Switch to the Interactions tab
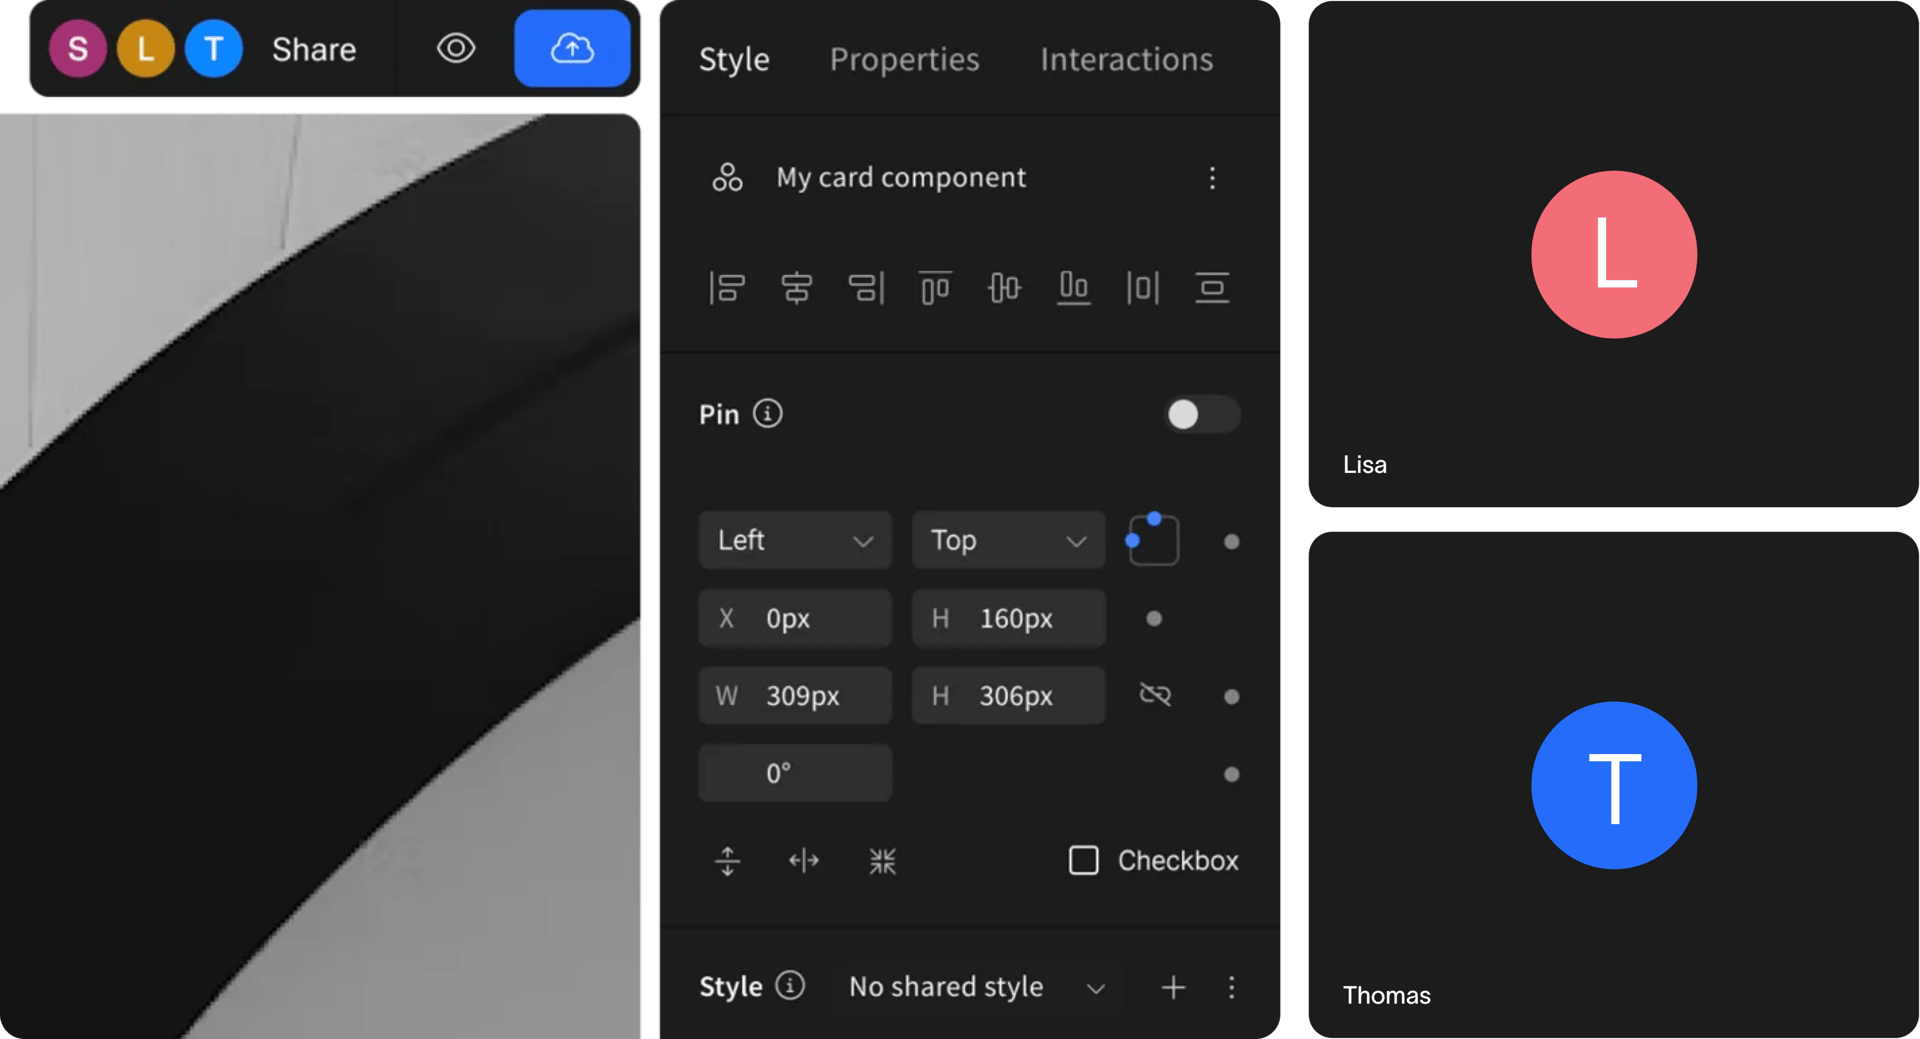Viewport: 1920px width, 1039px height. click(x=1126, y=59)
